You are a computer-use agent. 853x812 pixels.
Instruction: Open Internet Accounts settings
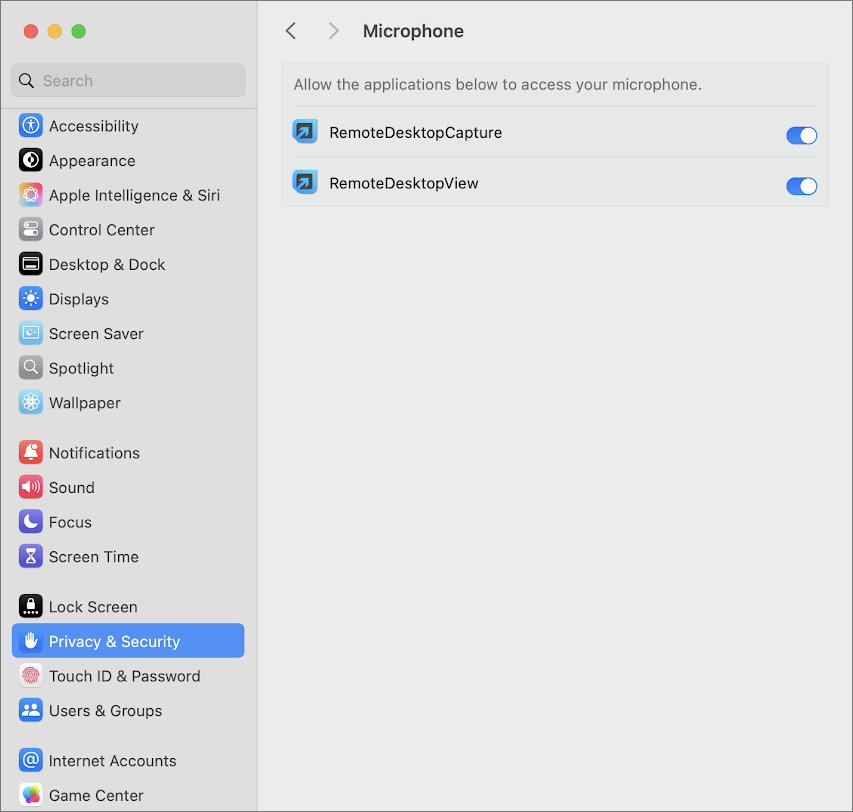(x=112, y=761)
